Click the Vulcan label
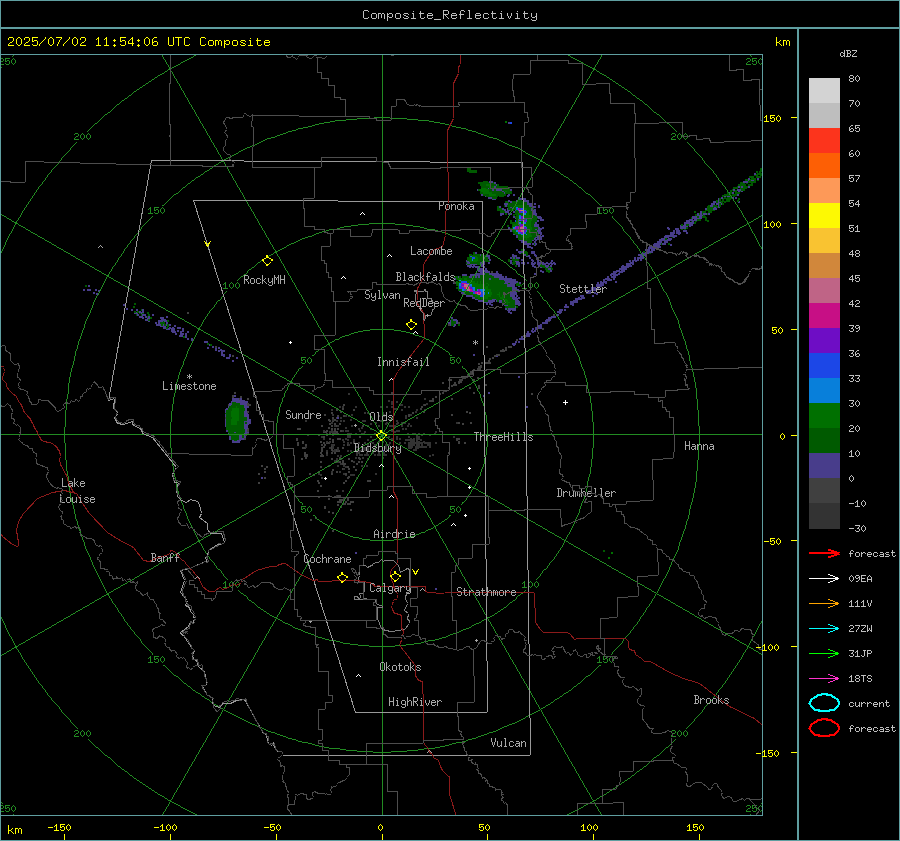 click(x=509, y=743)
